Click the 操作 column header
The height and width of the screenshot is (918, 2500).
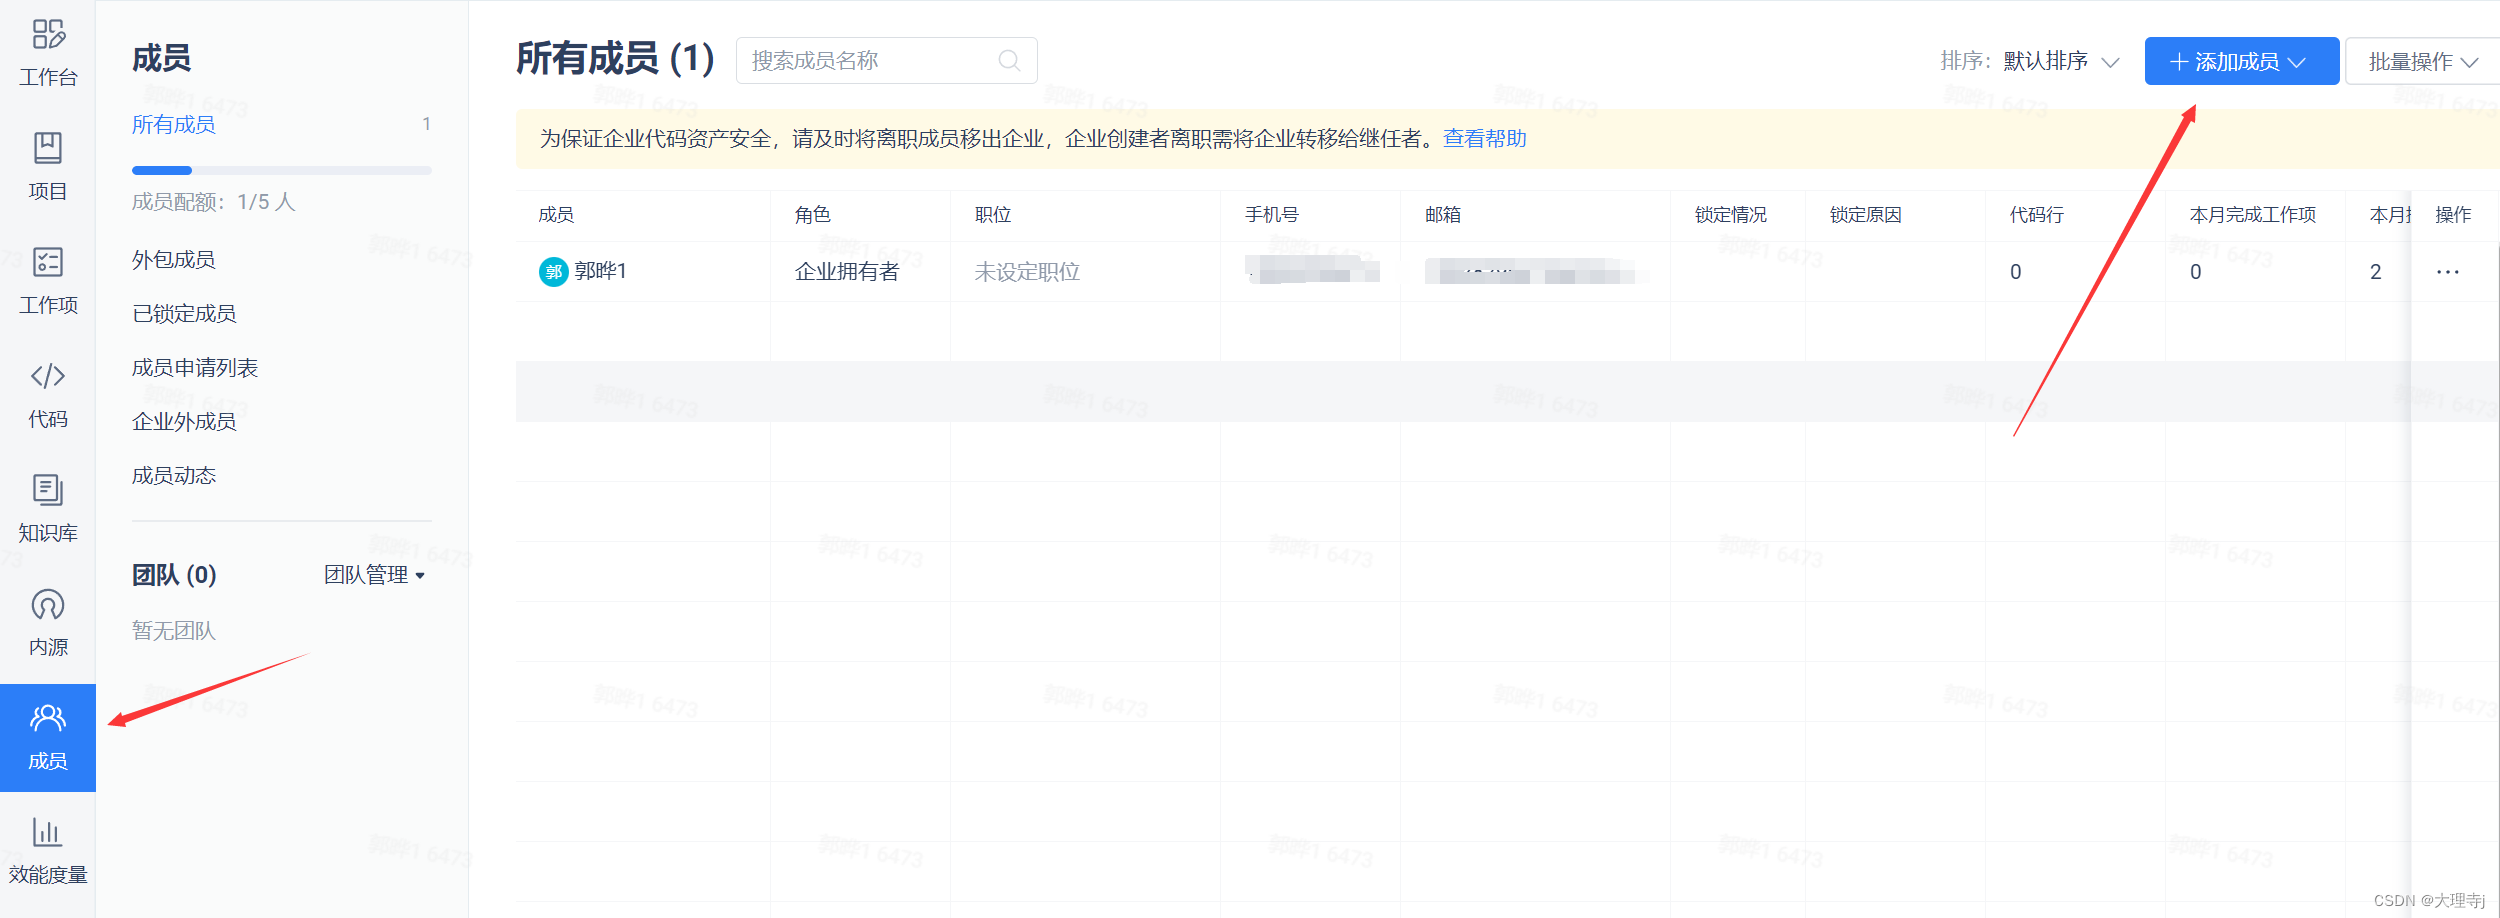point(2453,215)
